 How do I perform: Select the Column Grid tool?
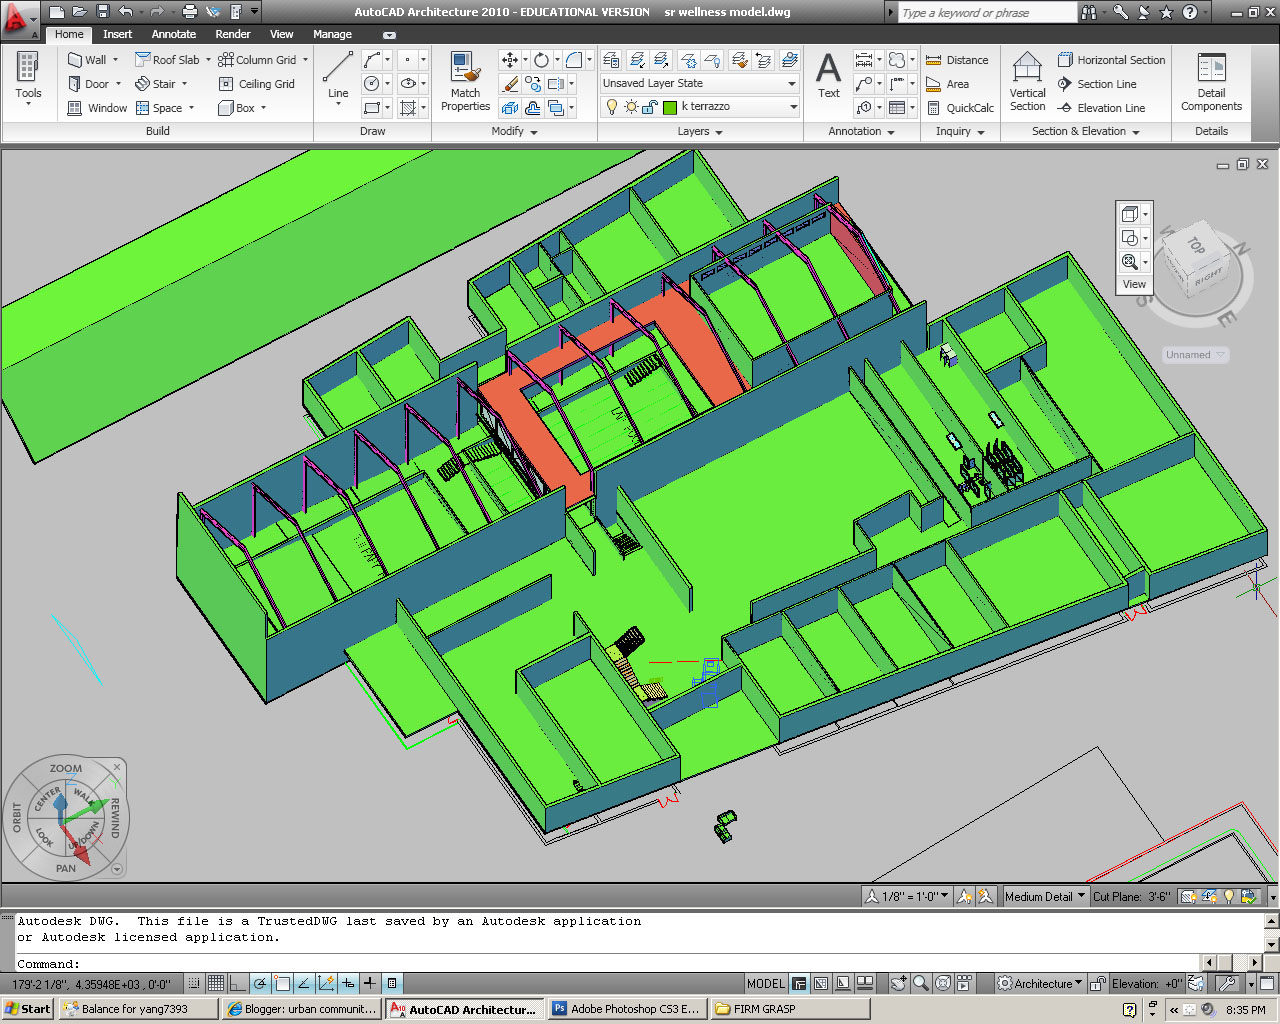pyautogui.click(x=258, y=60)
